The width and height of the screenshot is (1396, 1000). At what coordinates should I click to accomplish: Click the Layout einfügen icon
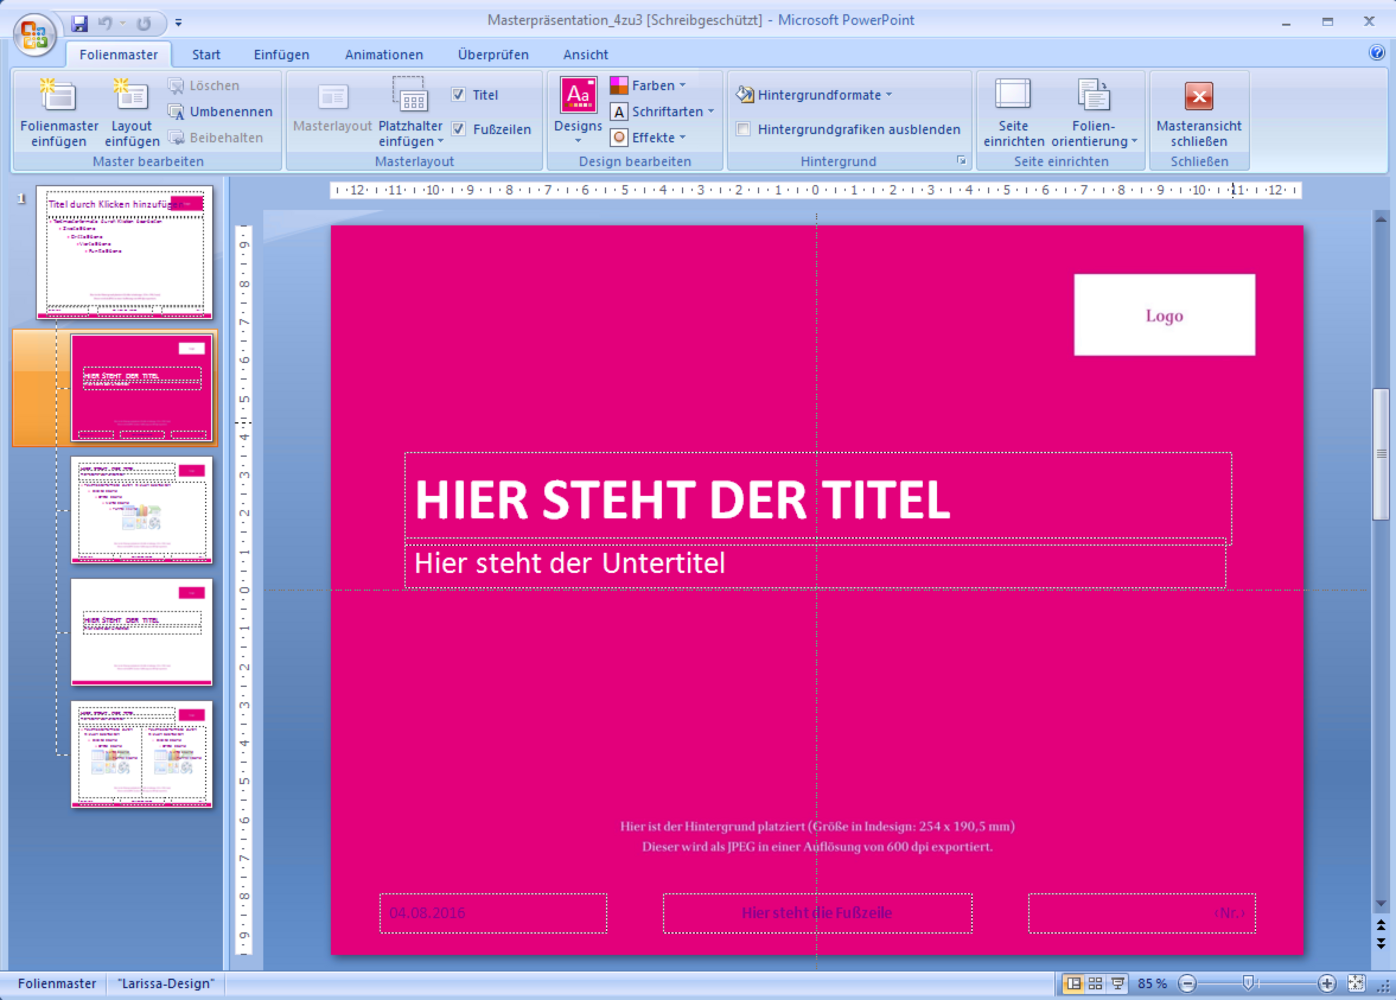131,96
